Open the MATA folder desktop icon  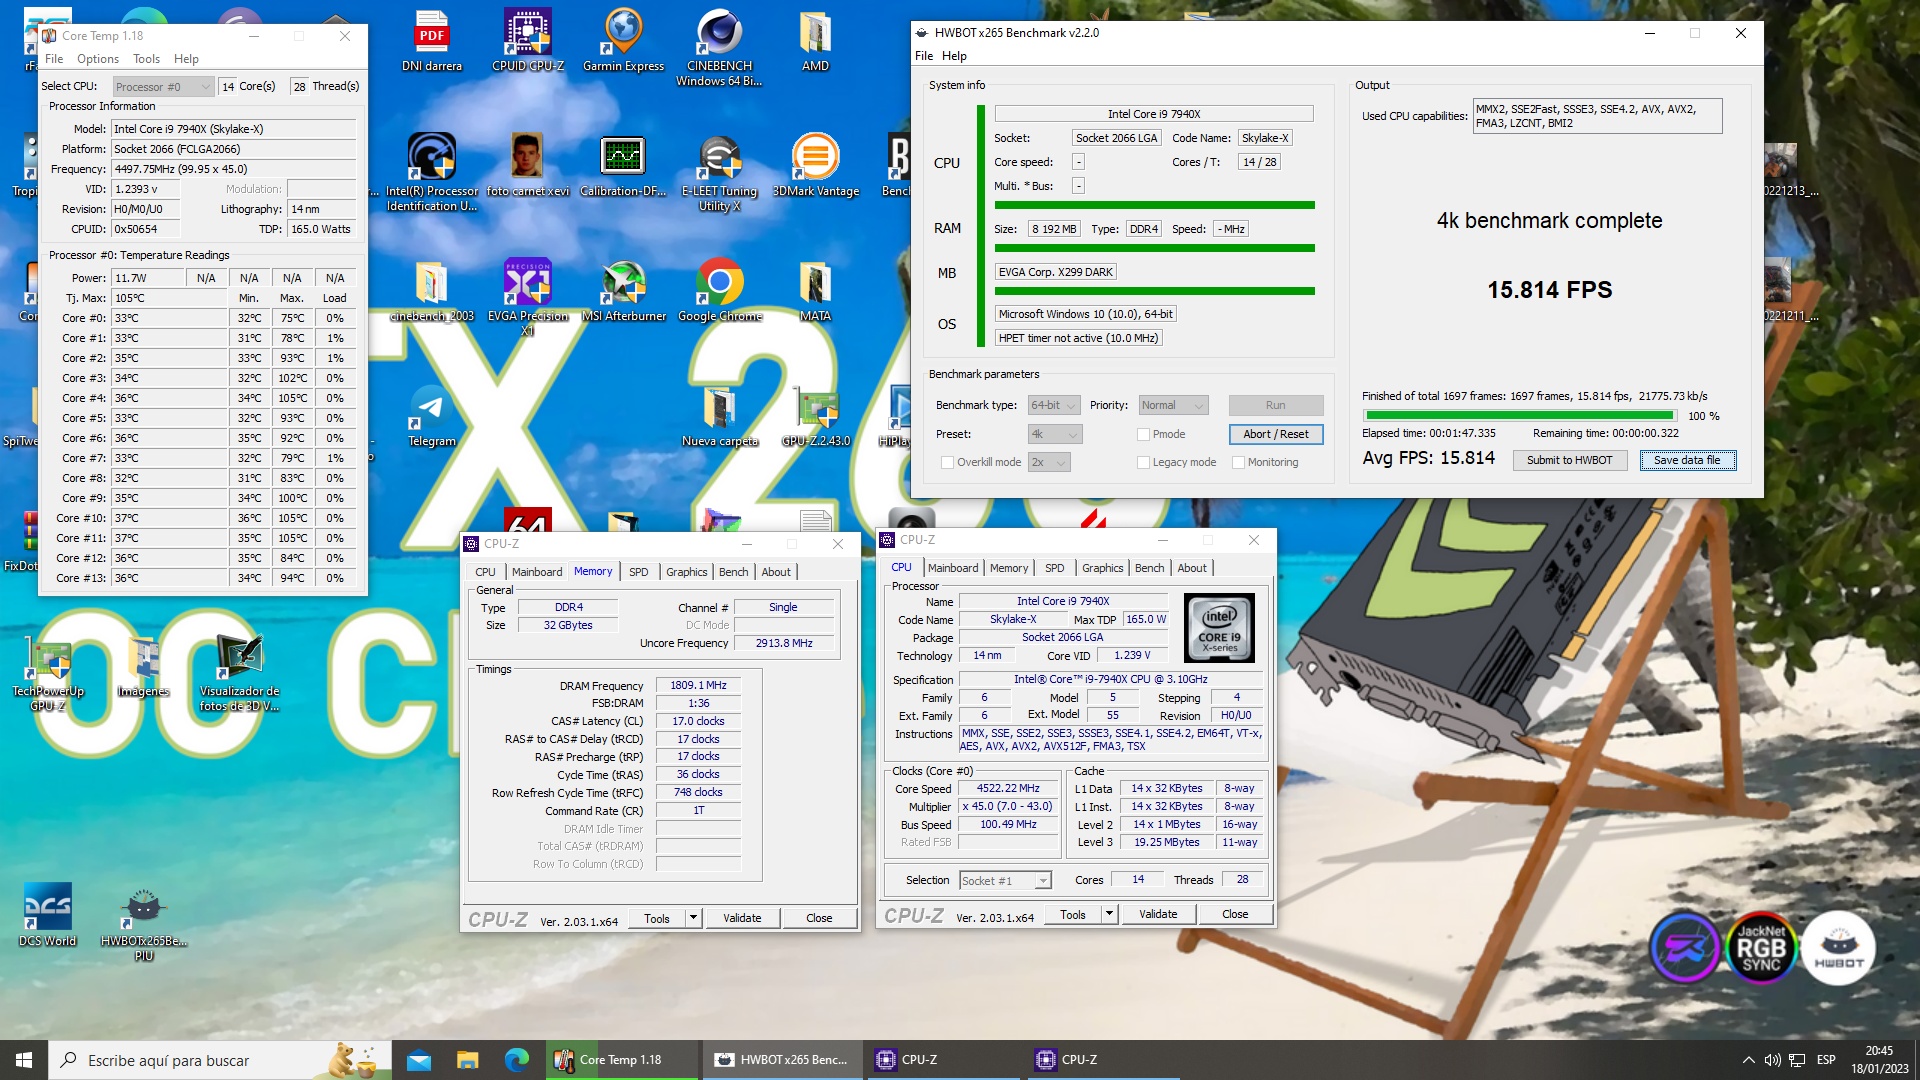coord(815,291)
